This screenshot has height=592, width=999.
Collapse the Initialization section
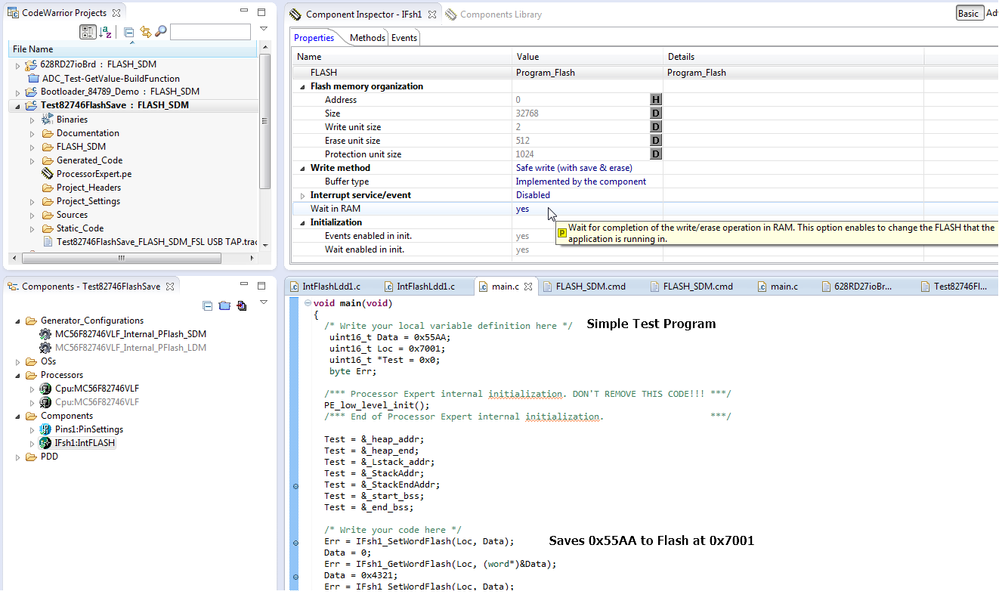click(x=304, y=221)
